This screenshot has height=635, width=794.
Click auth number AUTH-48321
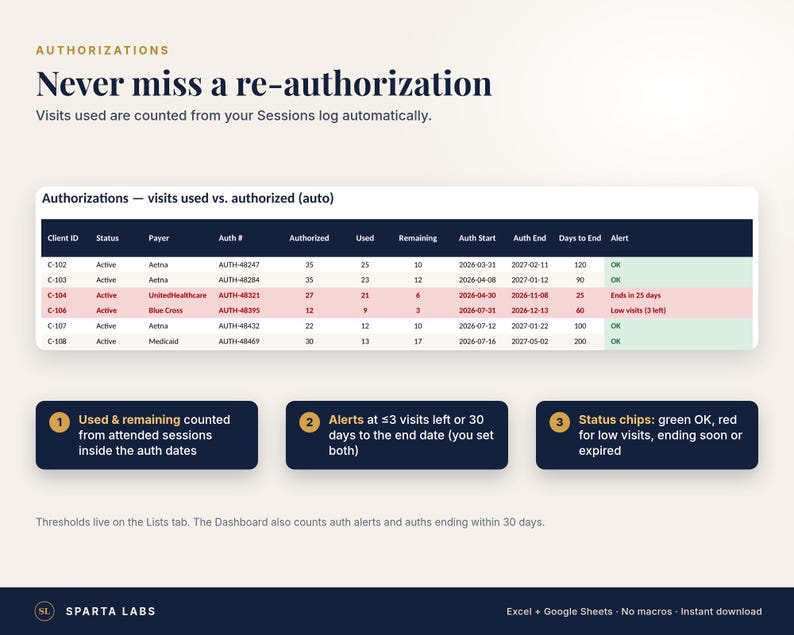click(239, 295)
